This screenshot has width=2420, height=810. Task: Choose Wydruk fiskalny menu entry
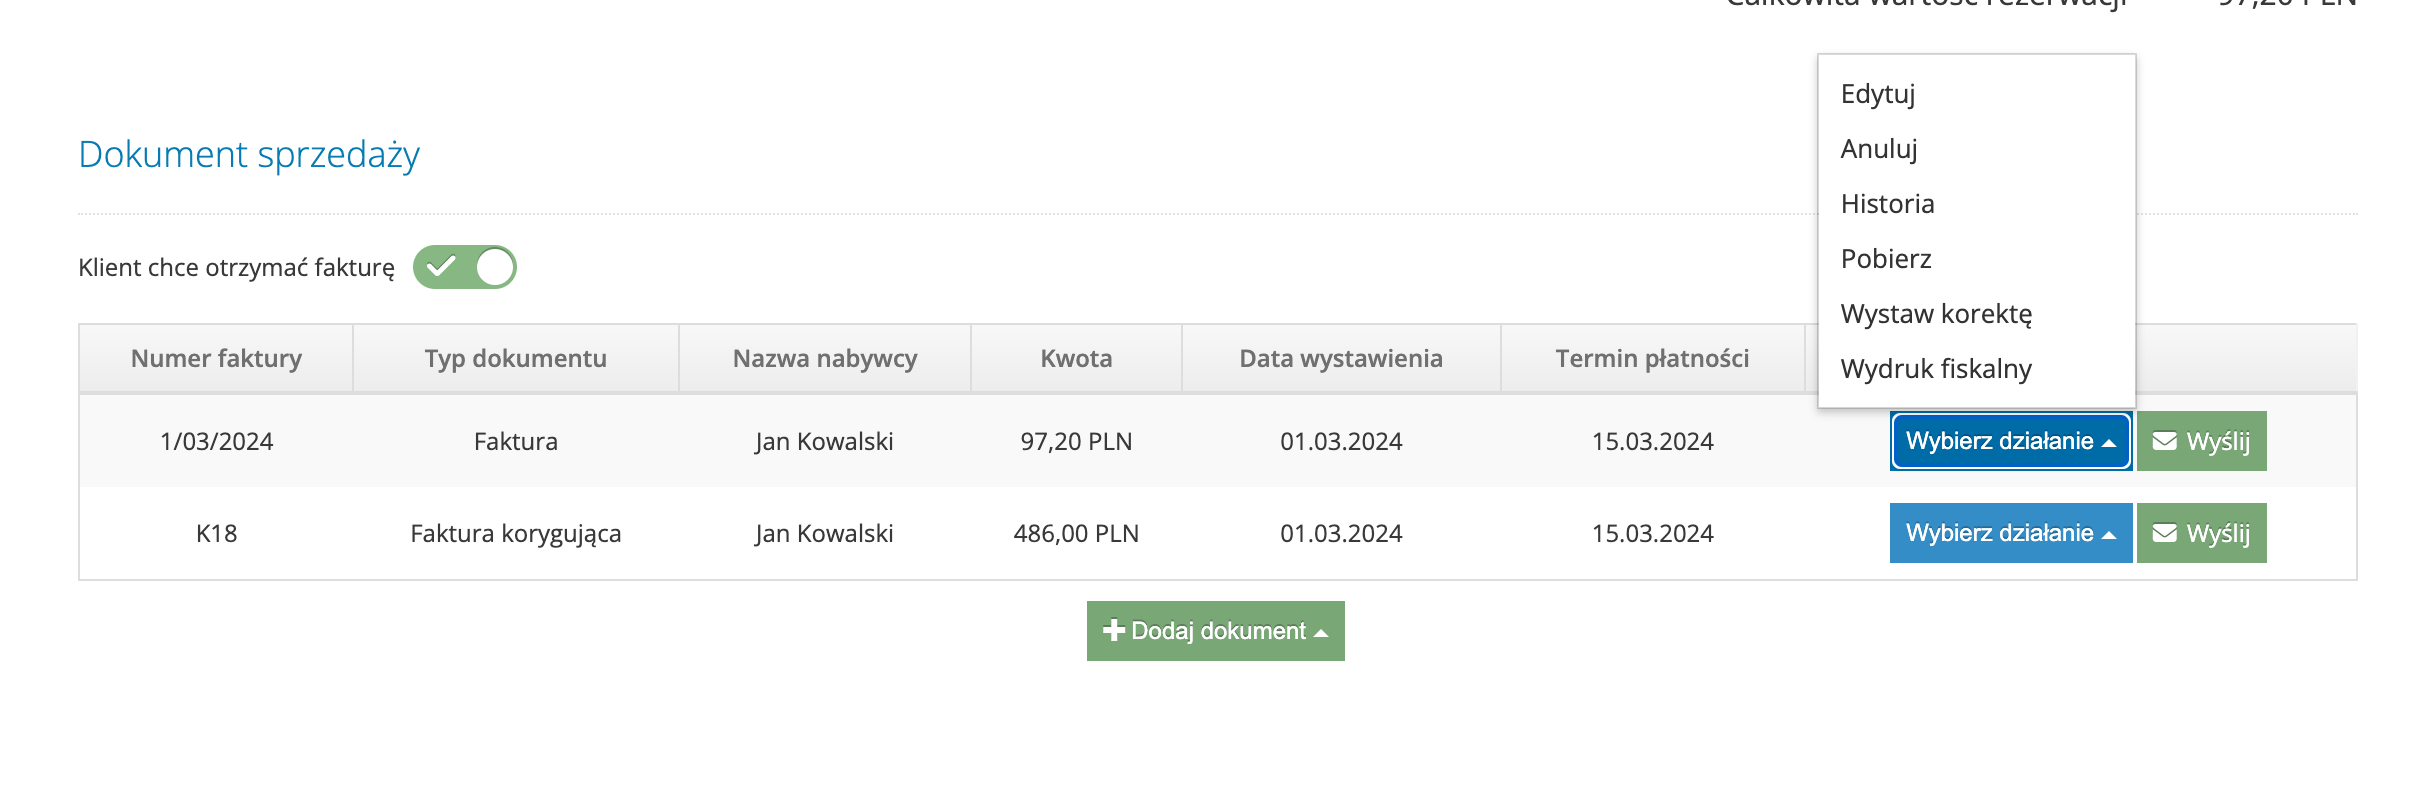click(1935, 369)
